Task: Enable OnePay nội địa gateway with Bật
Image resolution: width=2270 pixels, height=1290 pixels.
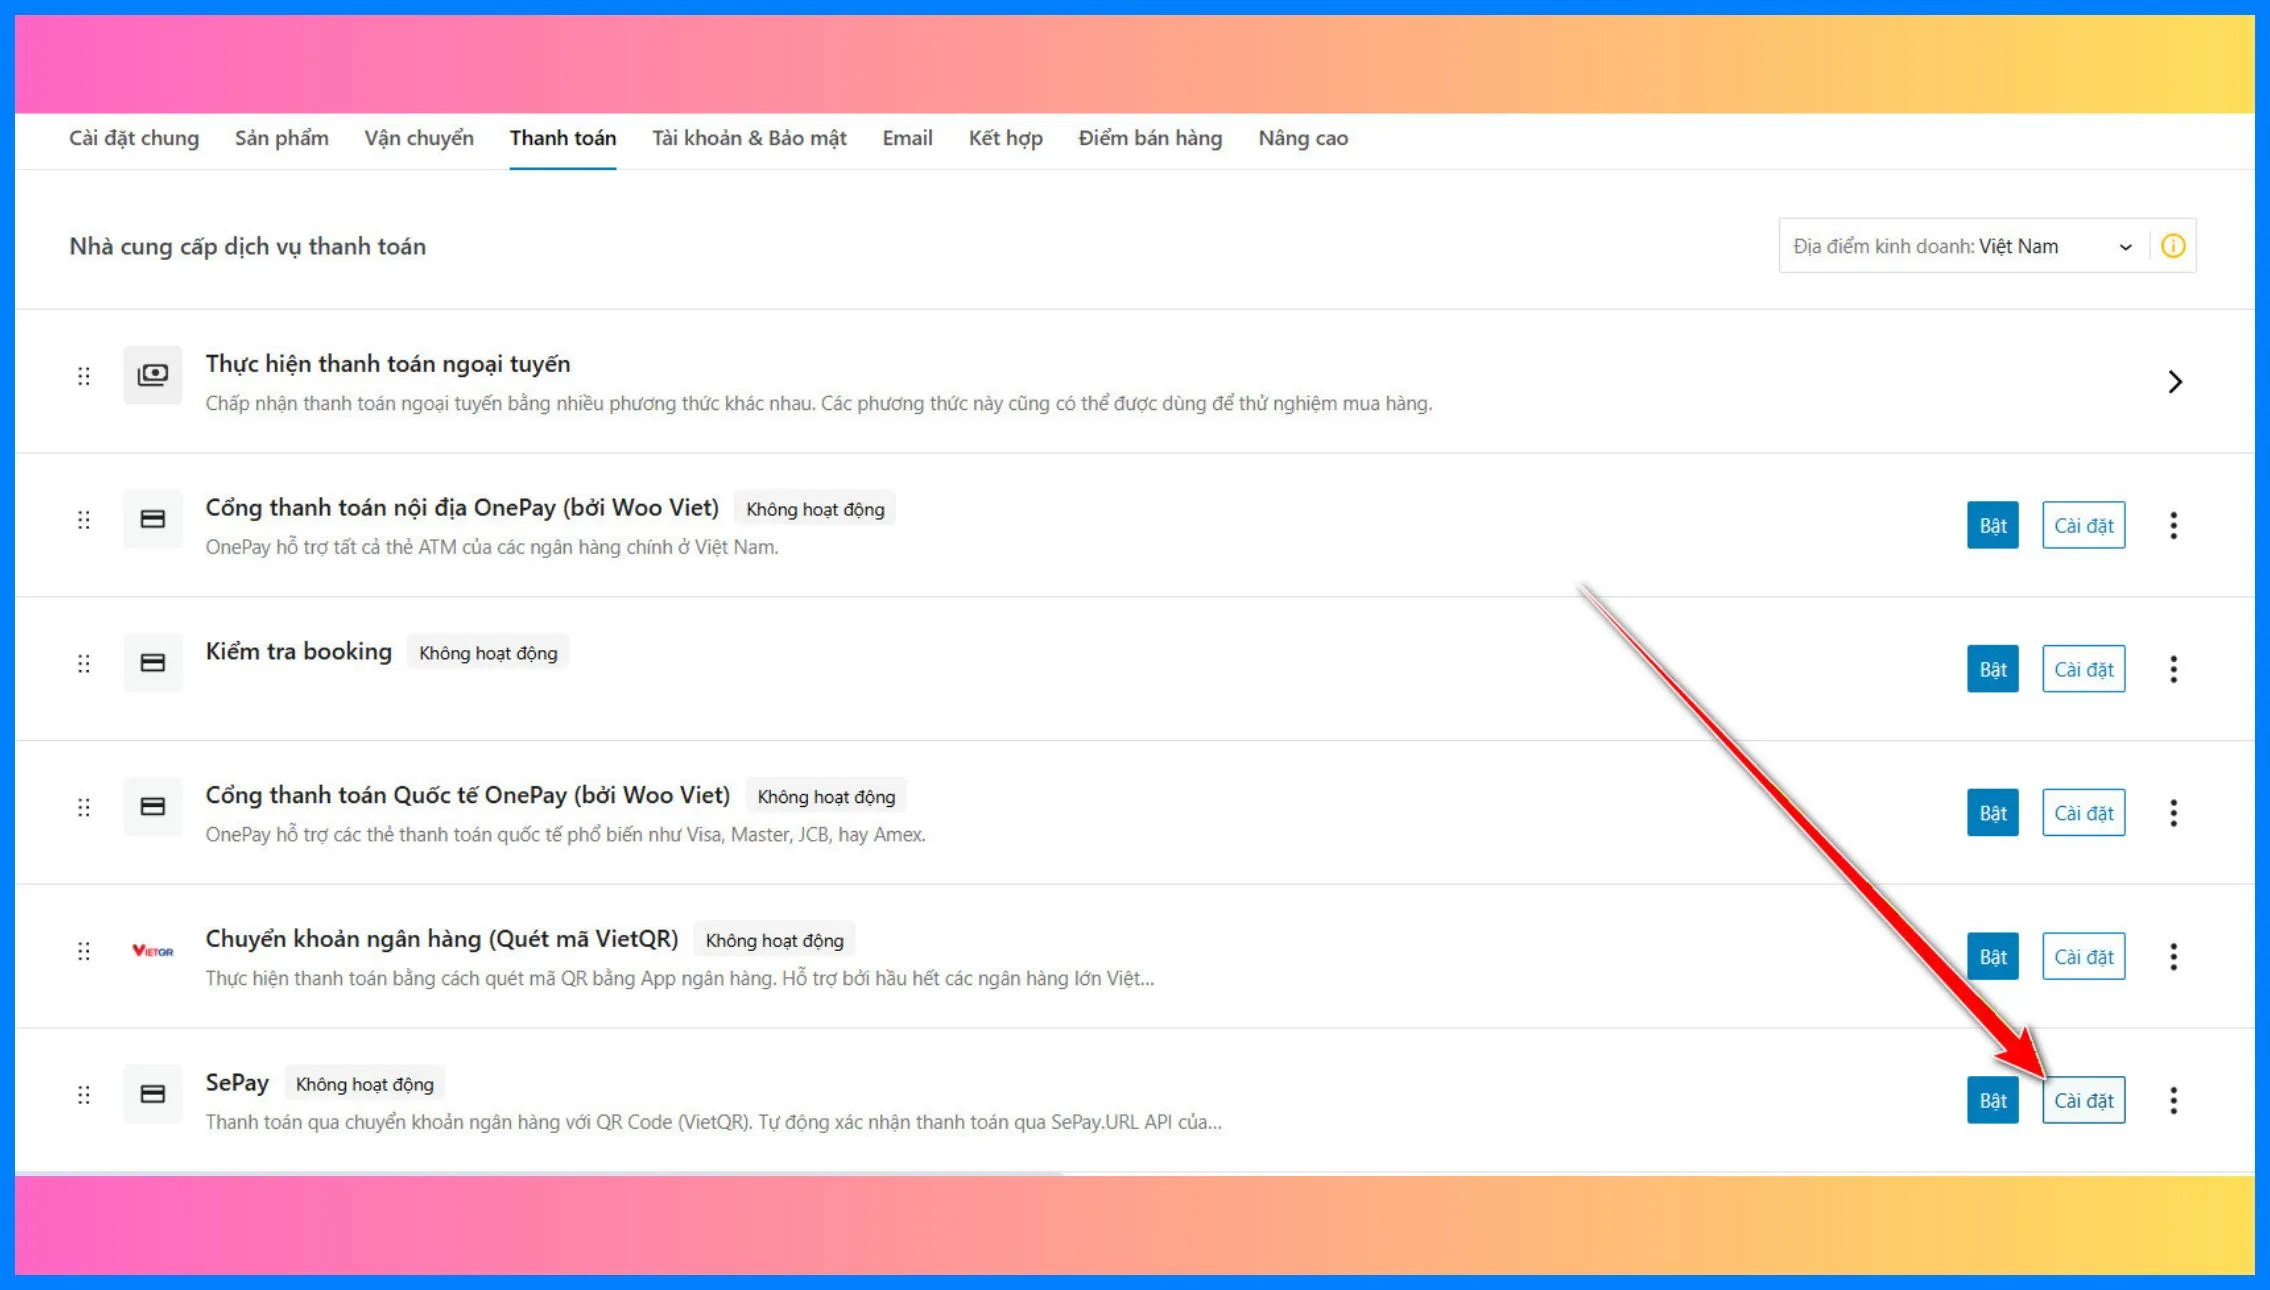Action: tap(1992, 525)
